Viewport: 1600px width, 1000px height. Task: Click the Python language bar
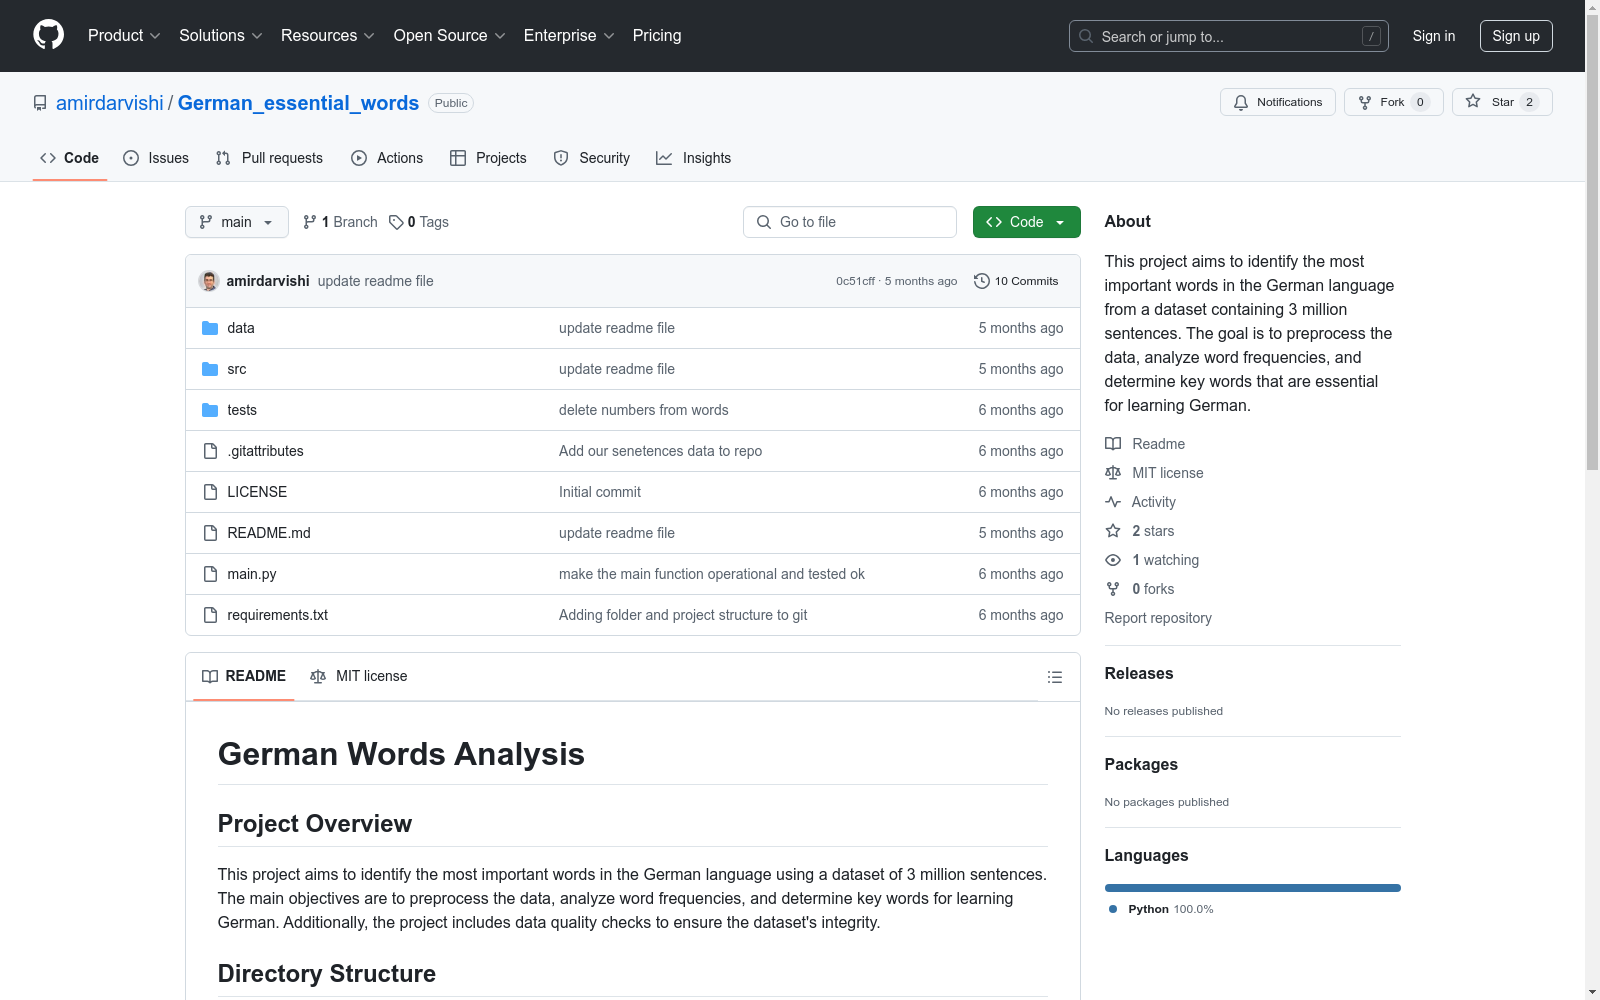coord(1253,888)
